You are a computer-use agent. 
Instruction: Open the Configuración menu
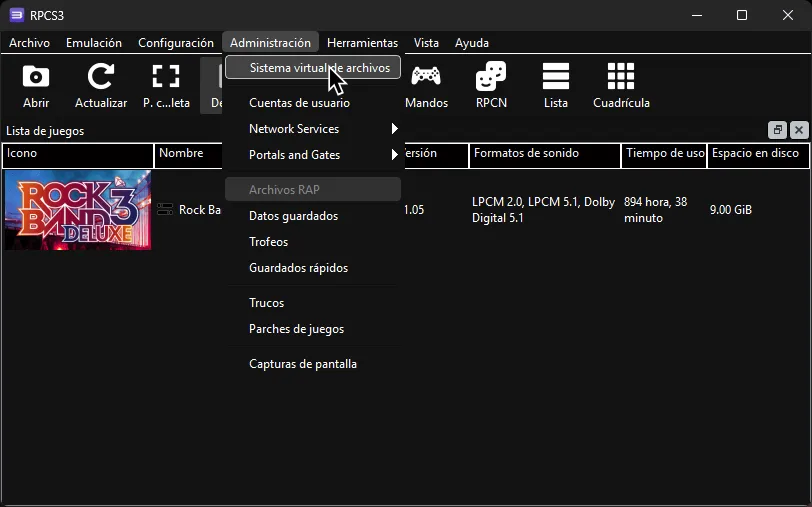pos(176,42)
